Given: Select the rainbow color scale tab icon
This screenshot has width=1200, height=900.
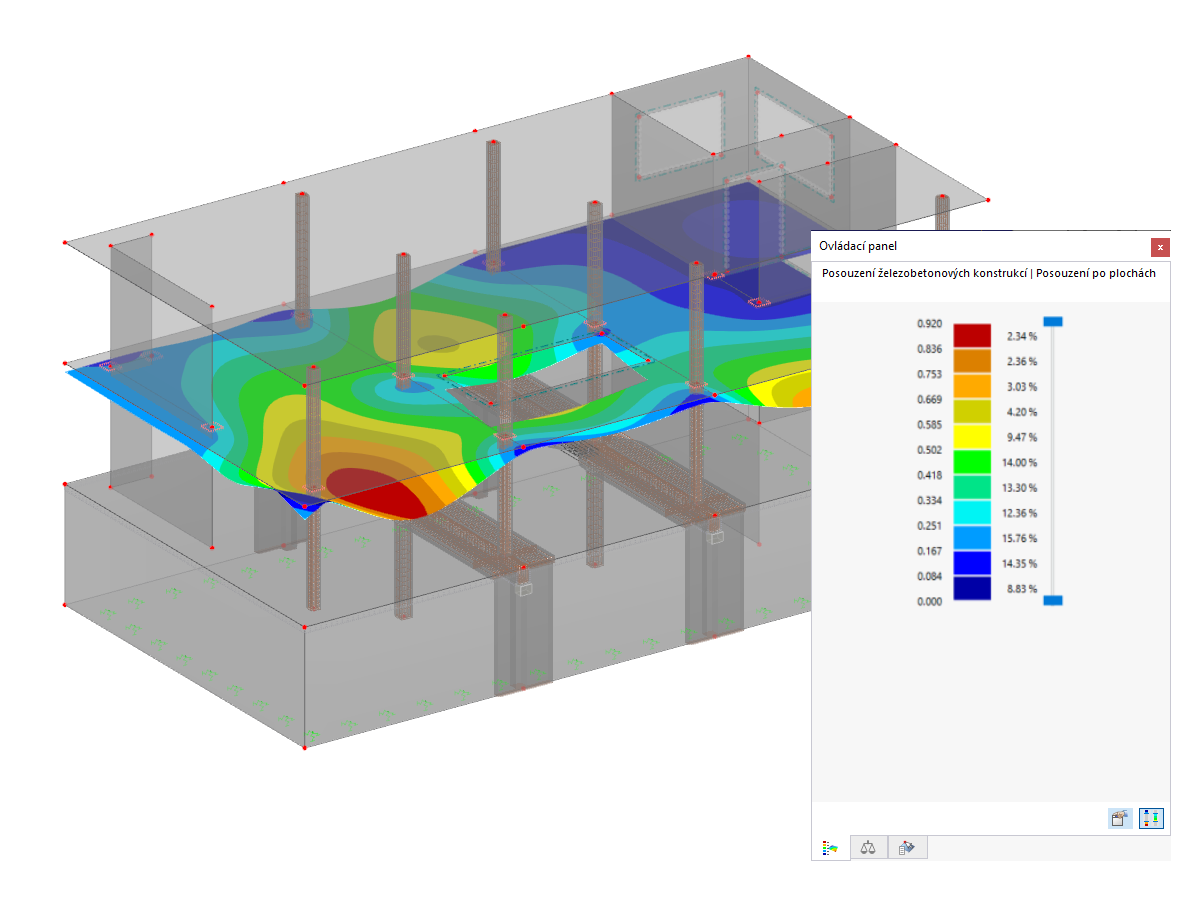Looking at the screenshot, I should pos(832,847).
